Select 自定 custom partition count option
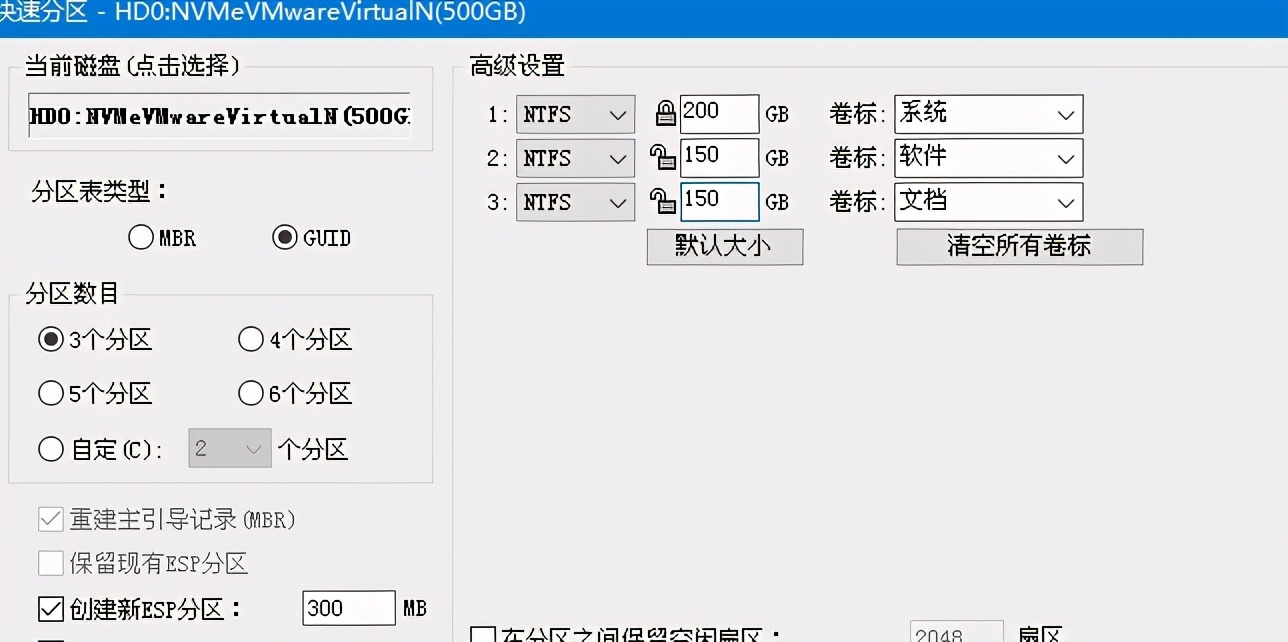 tap(51, 449)
